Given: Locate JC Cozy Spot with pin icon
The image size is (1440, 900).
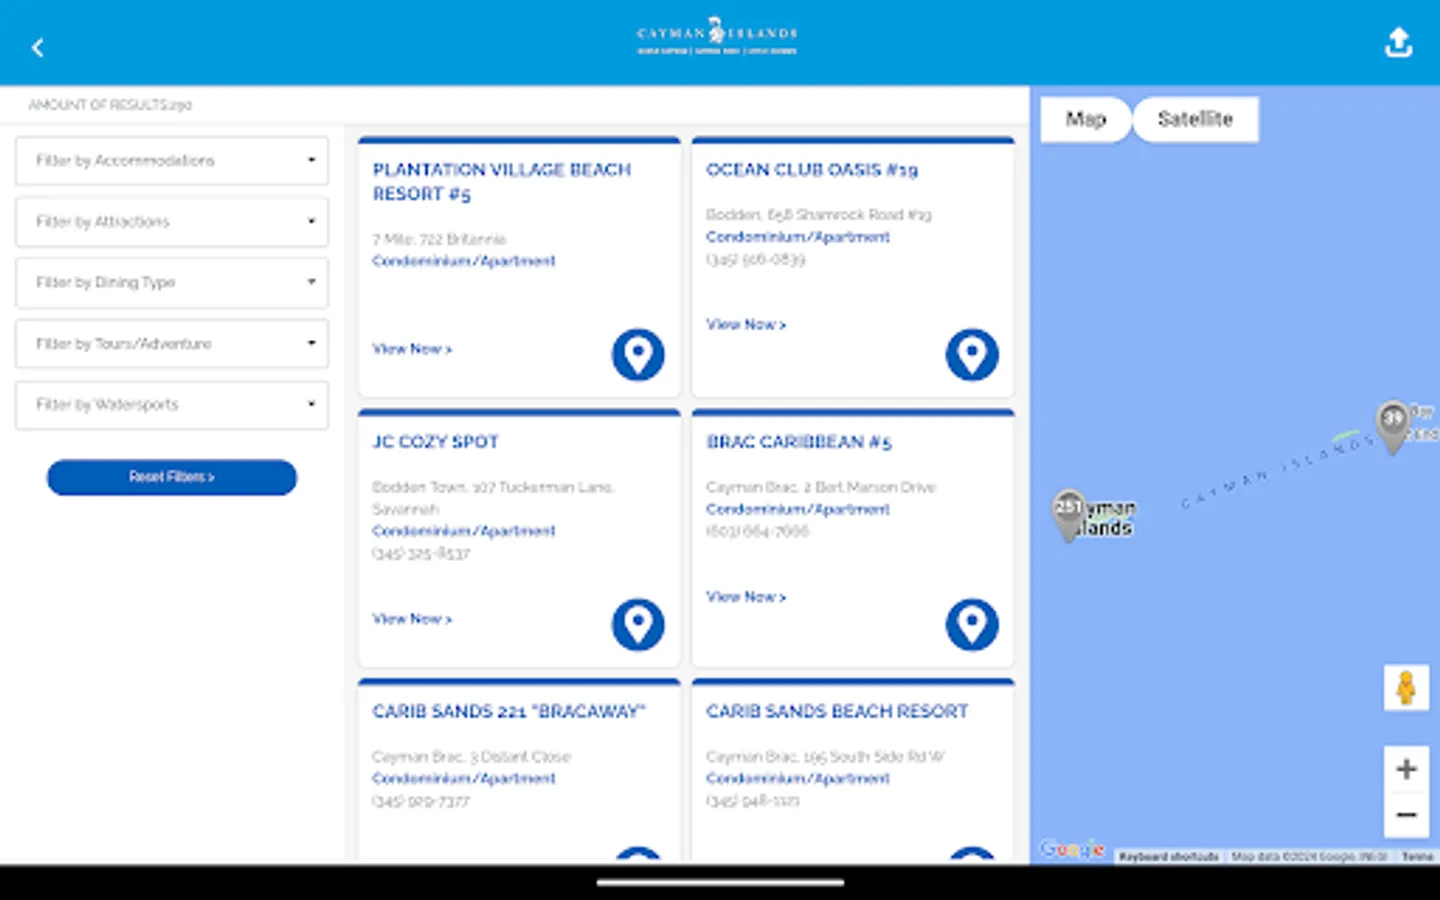Looking at the screenshot, I should point(638,624).
